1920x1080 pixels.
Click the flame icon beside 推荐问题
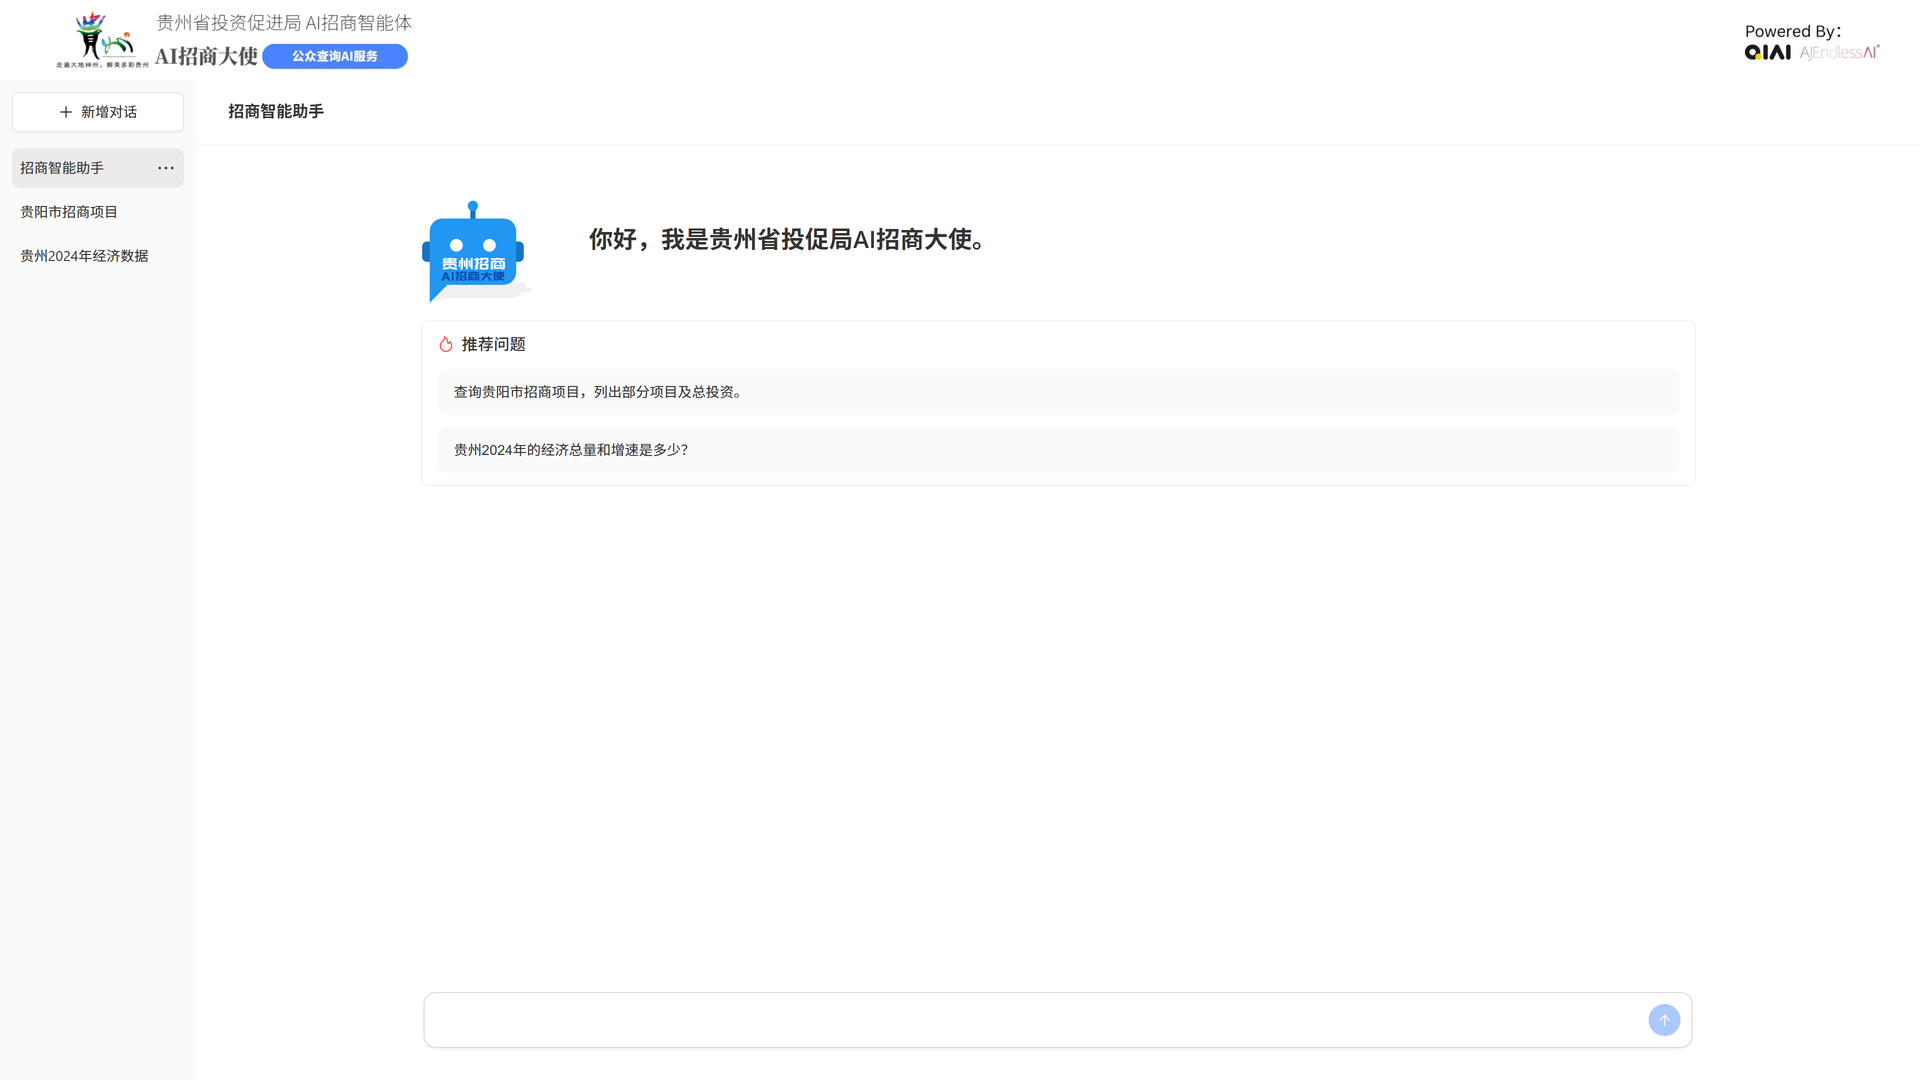tap(446, 344)
